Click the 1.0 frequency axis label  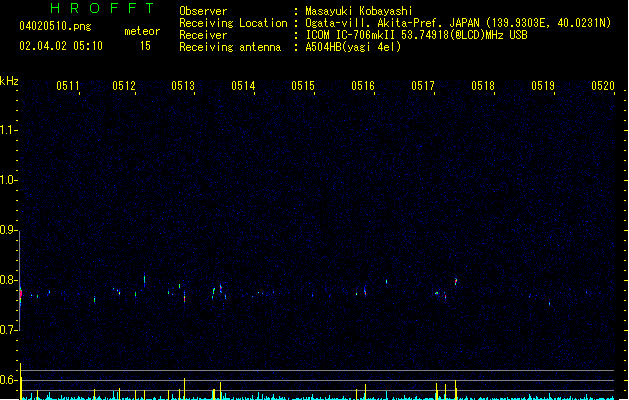pyautogui.click(x=8, y=180)
